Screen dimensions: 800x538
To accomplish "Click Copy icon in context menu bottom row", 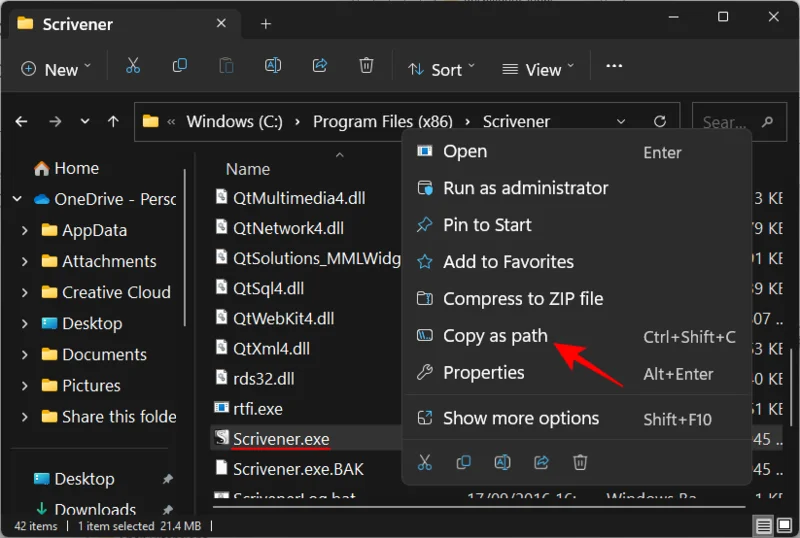I will click(463, 462).
